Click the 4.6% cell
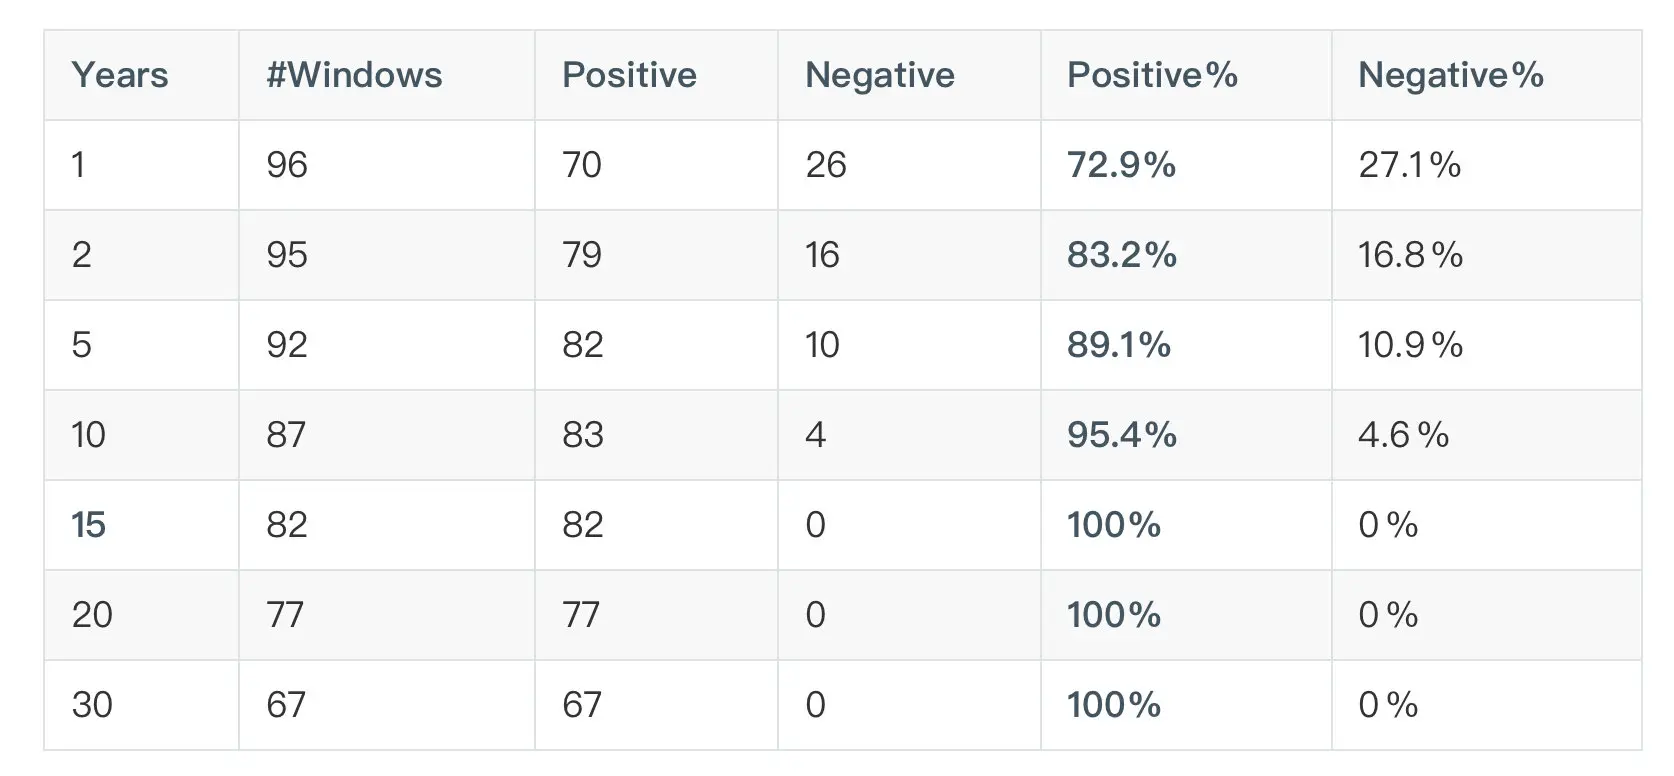Screen dimensions: 1674x776 (1403, 435)
